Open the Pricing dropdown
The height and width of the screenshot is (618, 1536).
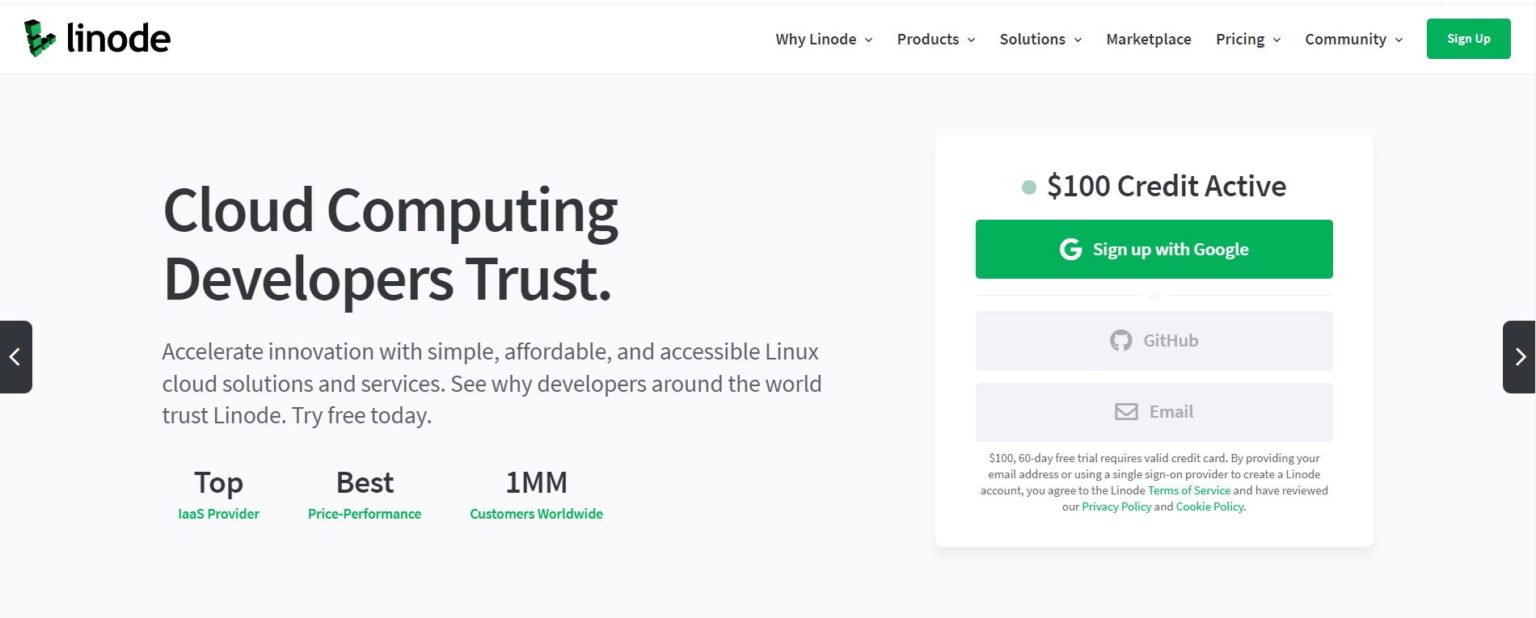(x=1240, y=39)
